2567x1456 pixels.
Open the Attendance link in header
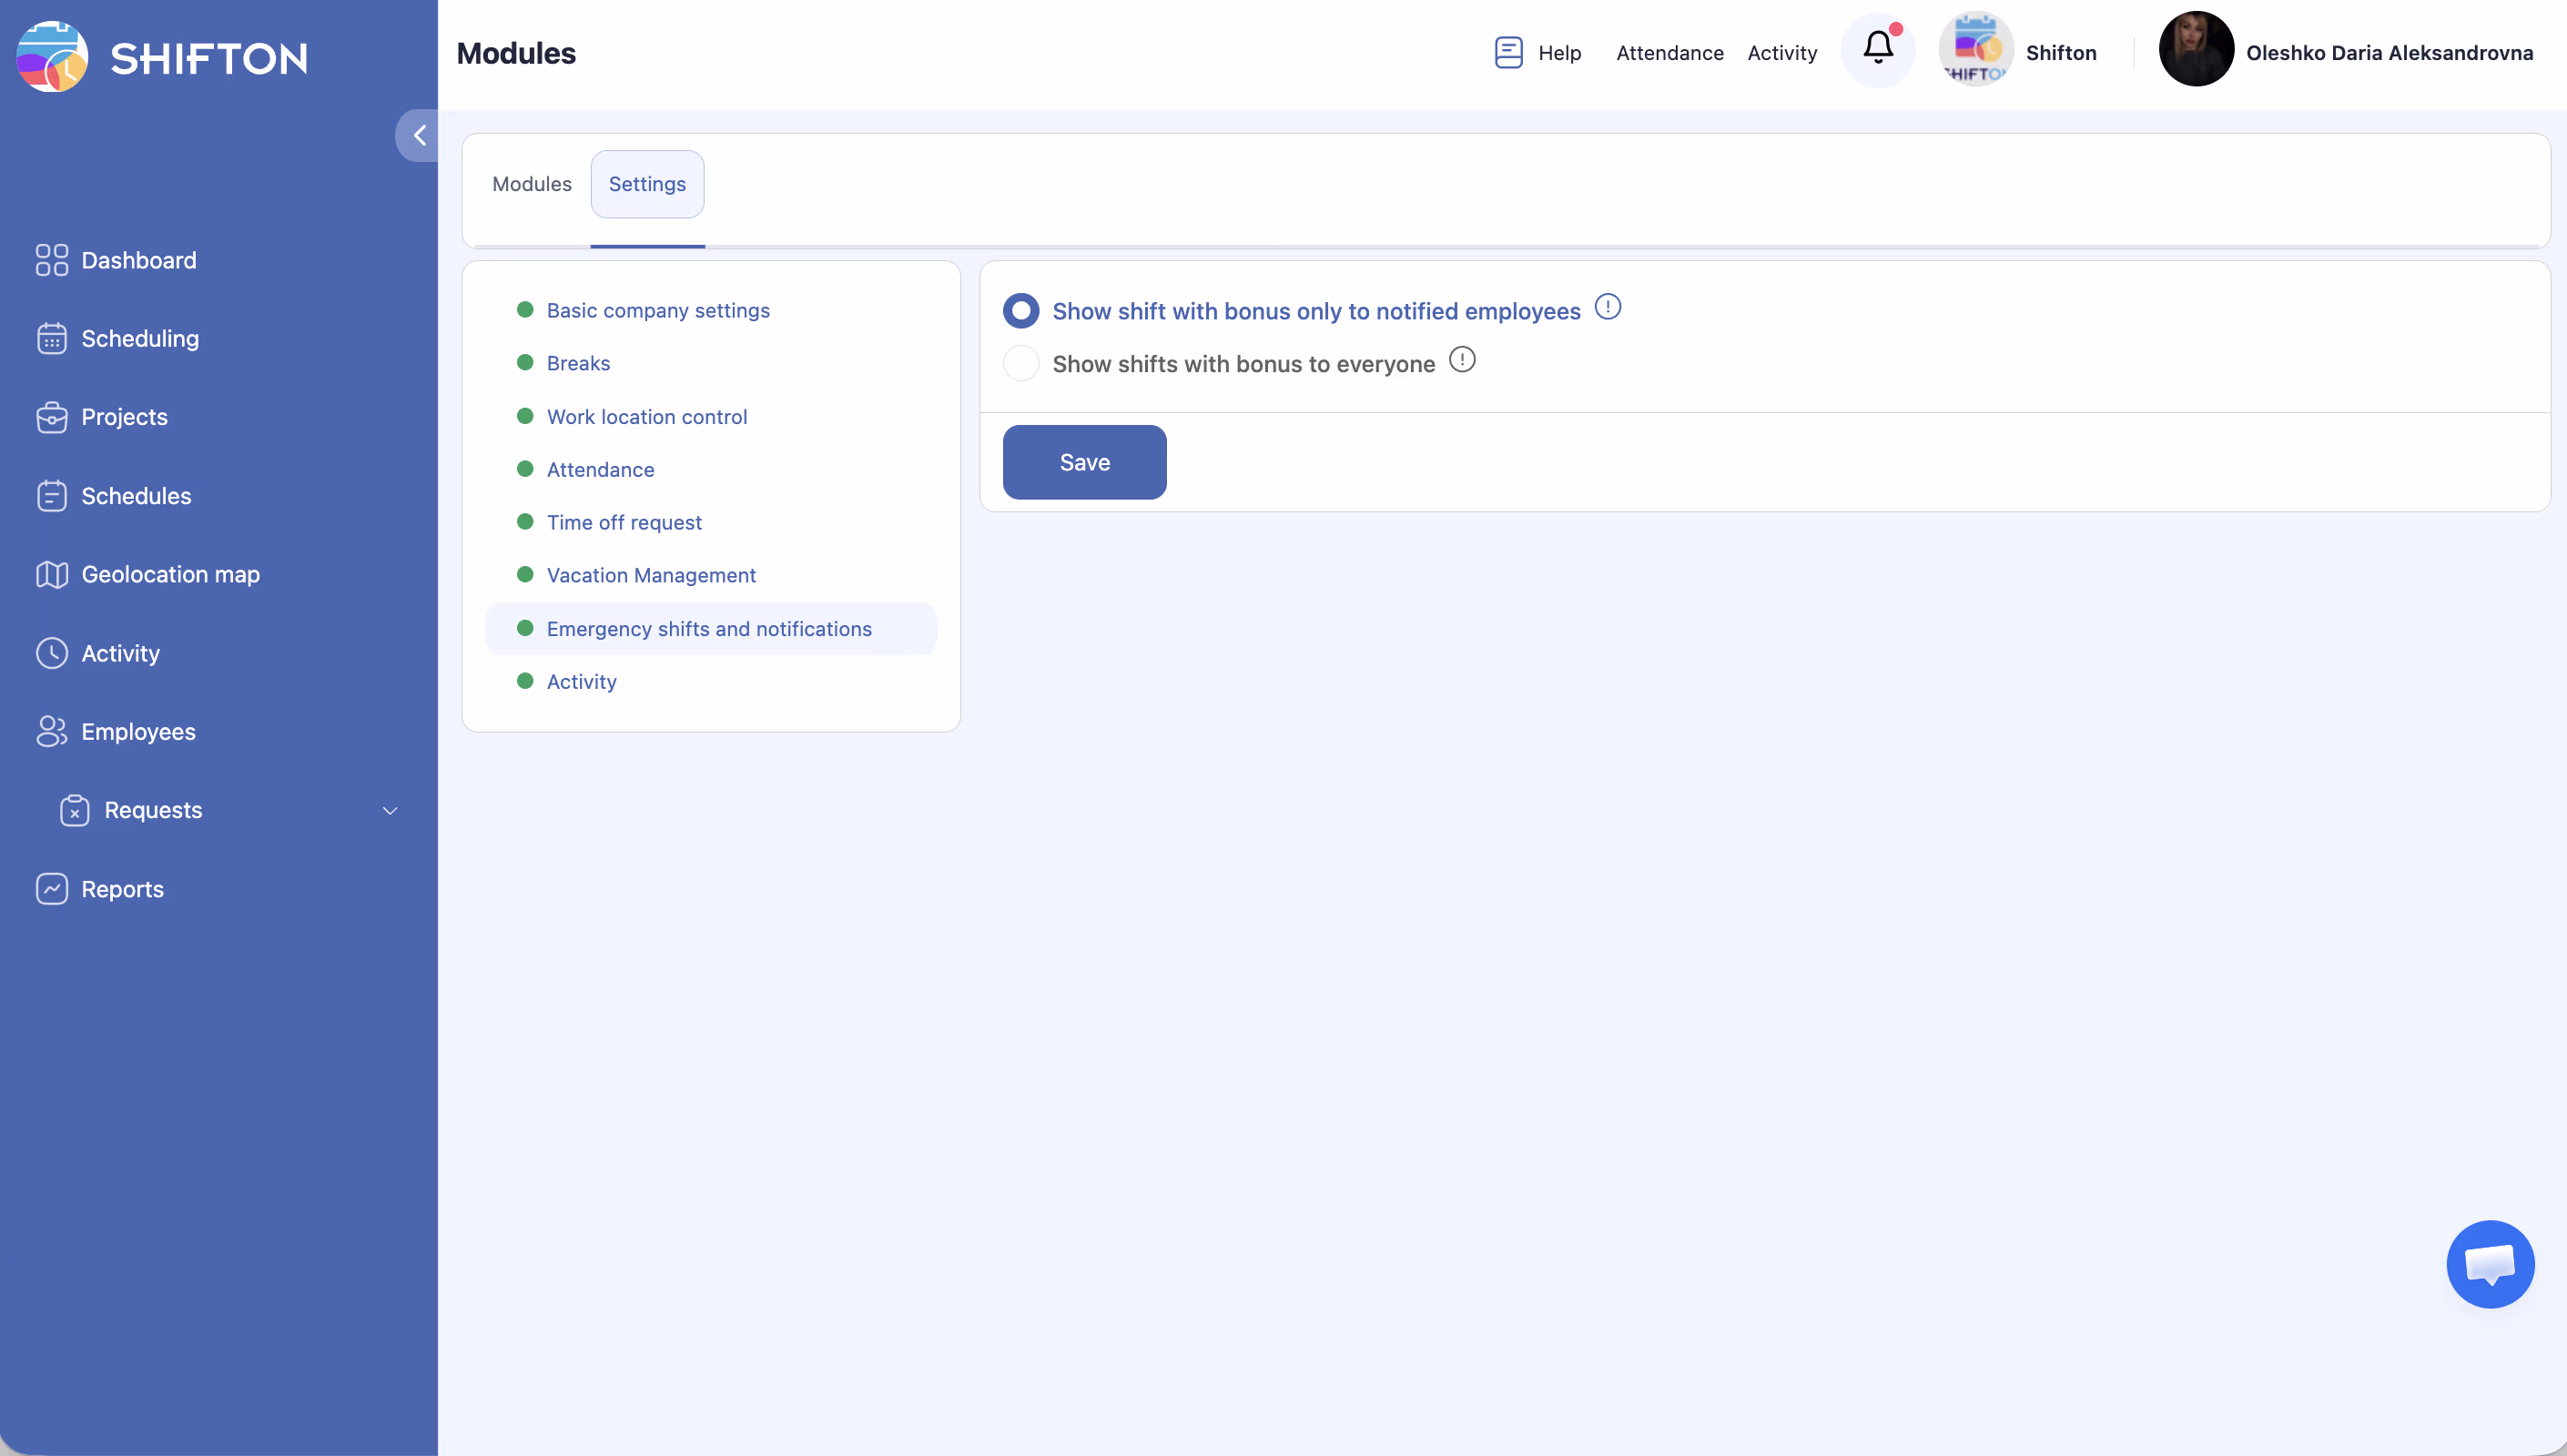1669,53
